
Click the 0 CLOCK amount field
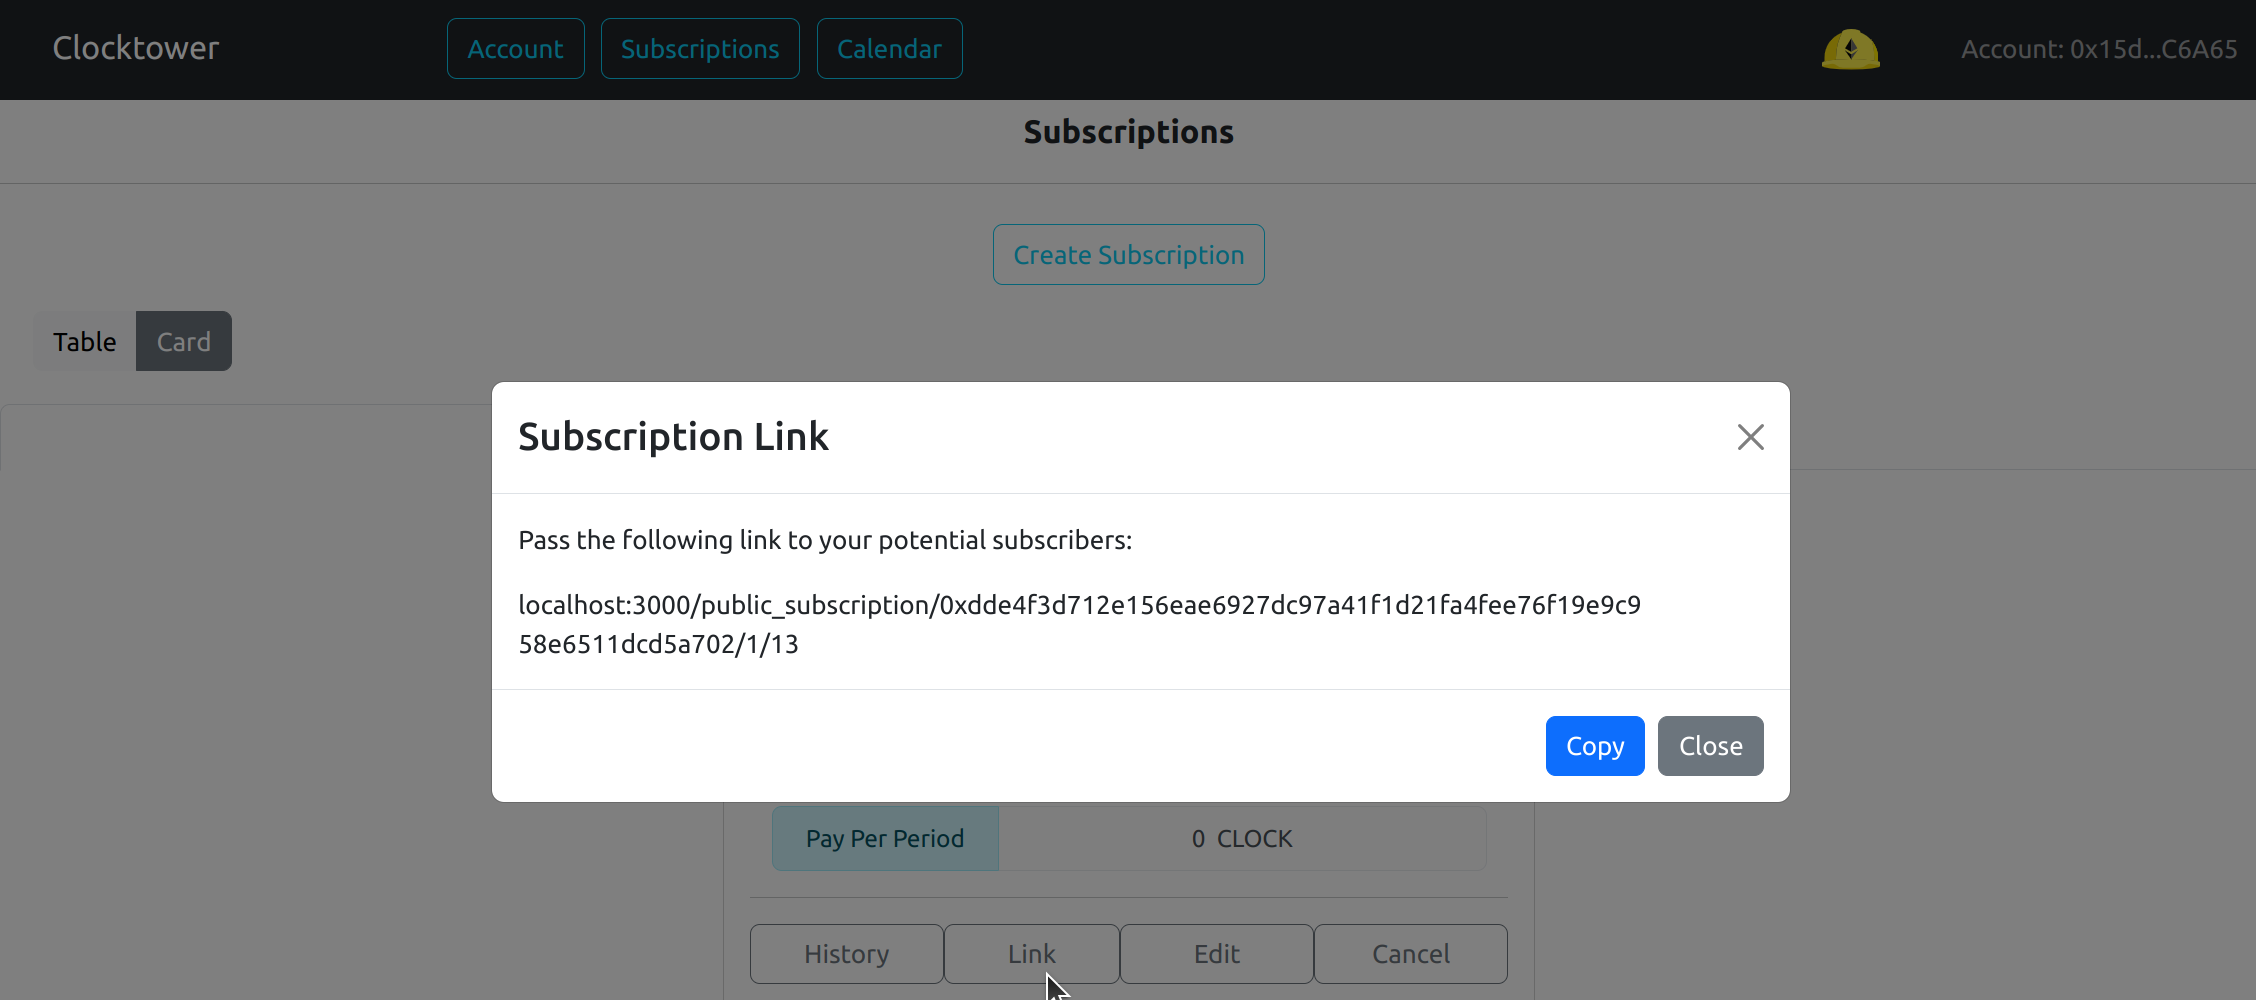[1241, 839]
